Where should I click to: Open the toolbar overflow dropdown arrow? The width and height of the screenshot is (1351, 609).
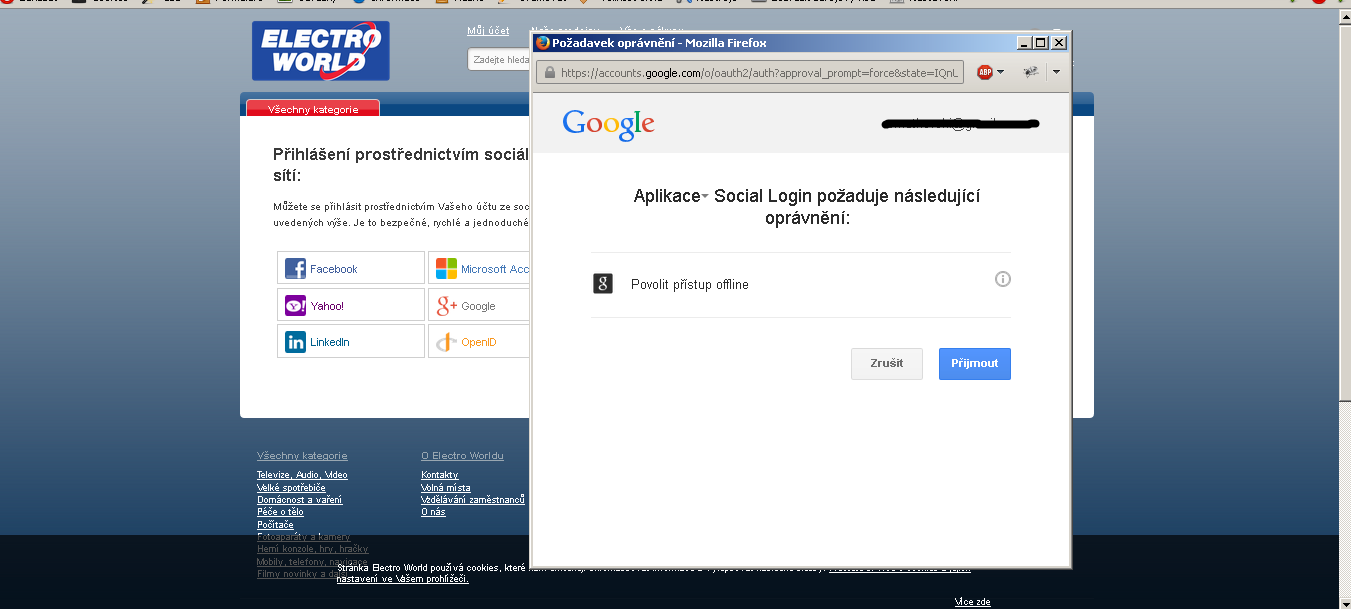(1056, 72)
